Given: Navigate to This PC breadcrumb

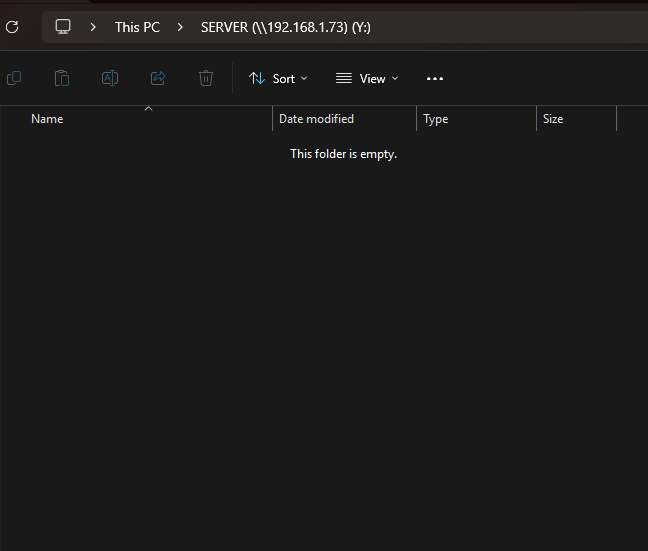Looking at the screenshot, I should pos(137,27).
